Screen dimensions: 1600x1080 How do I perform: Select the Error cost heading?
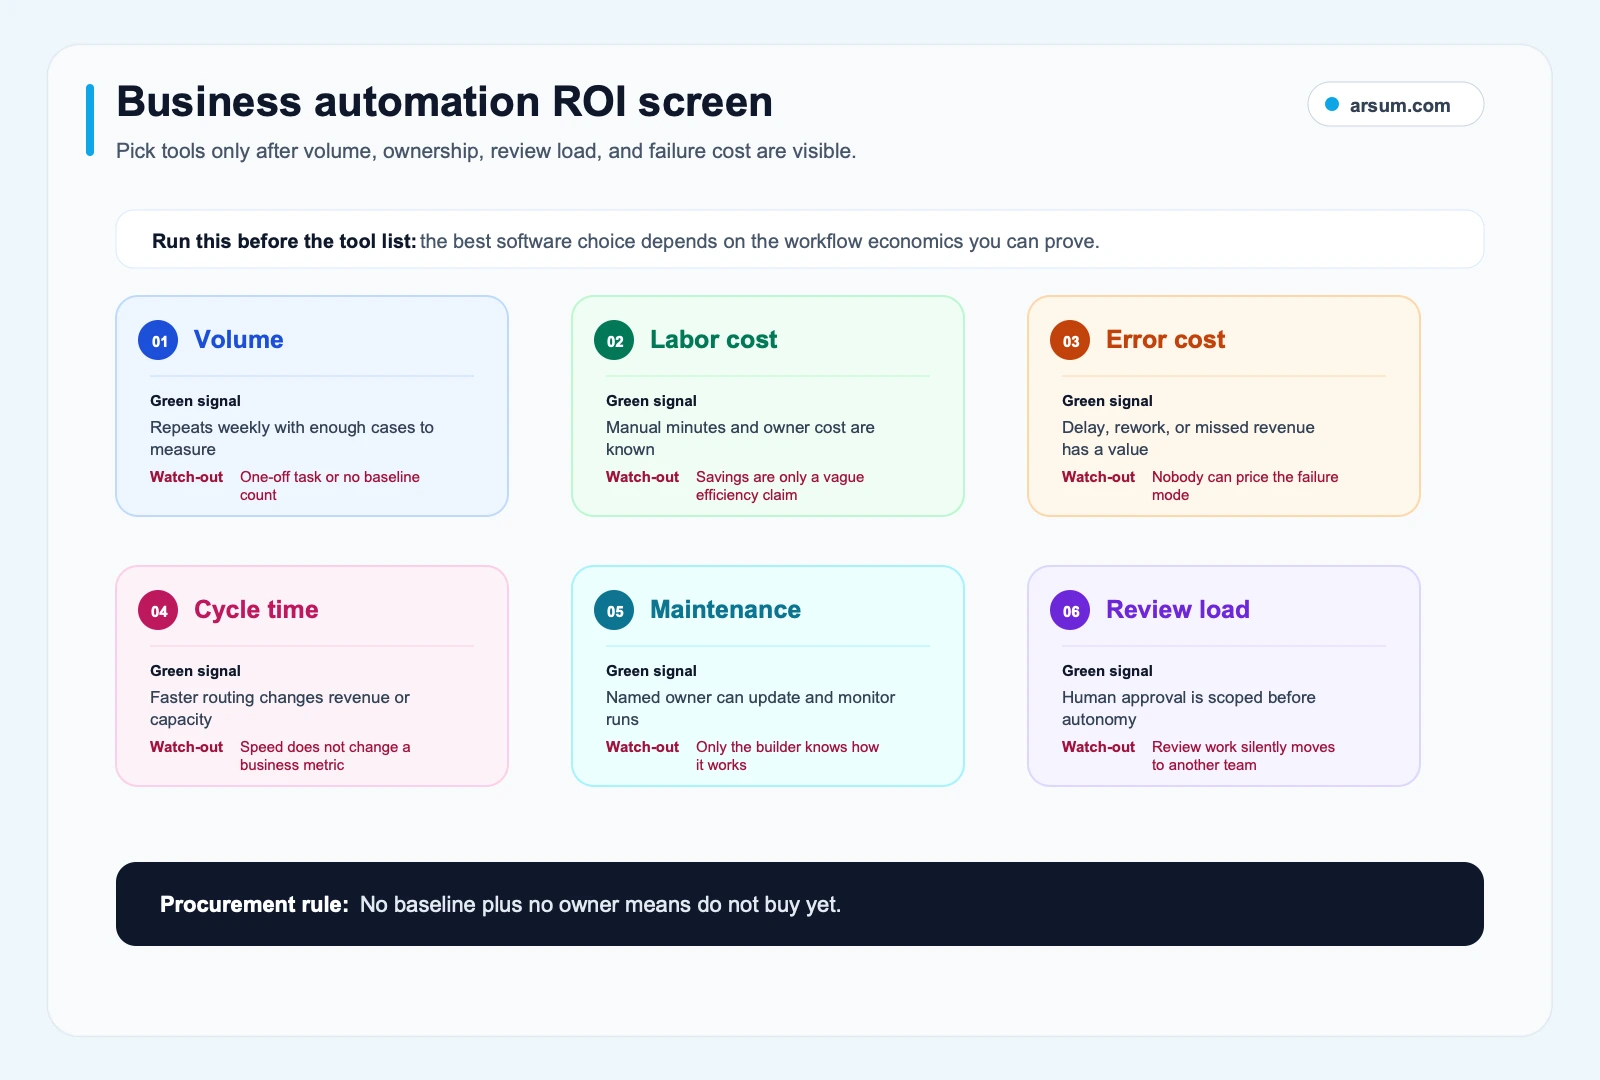[x=1165, y=340]
